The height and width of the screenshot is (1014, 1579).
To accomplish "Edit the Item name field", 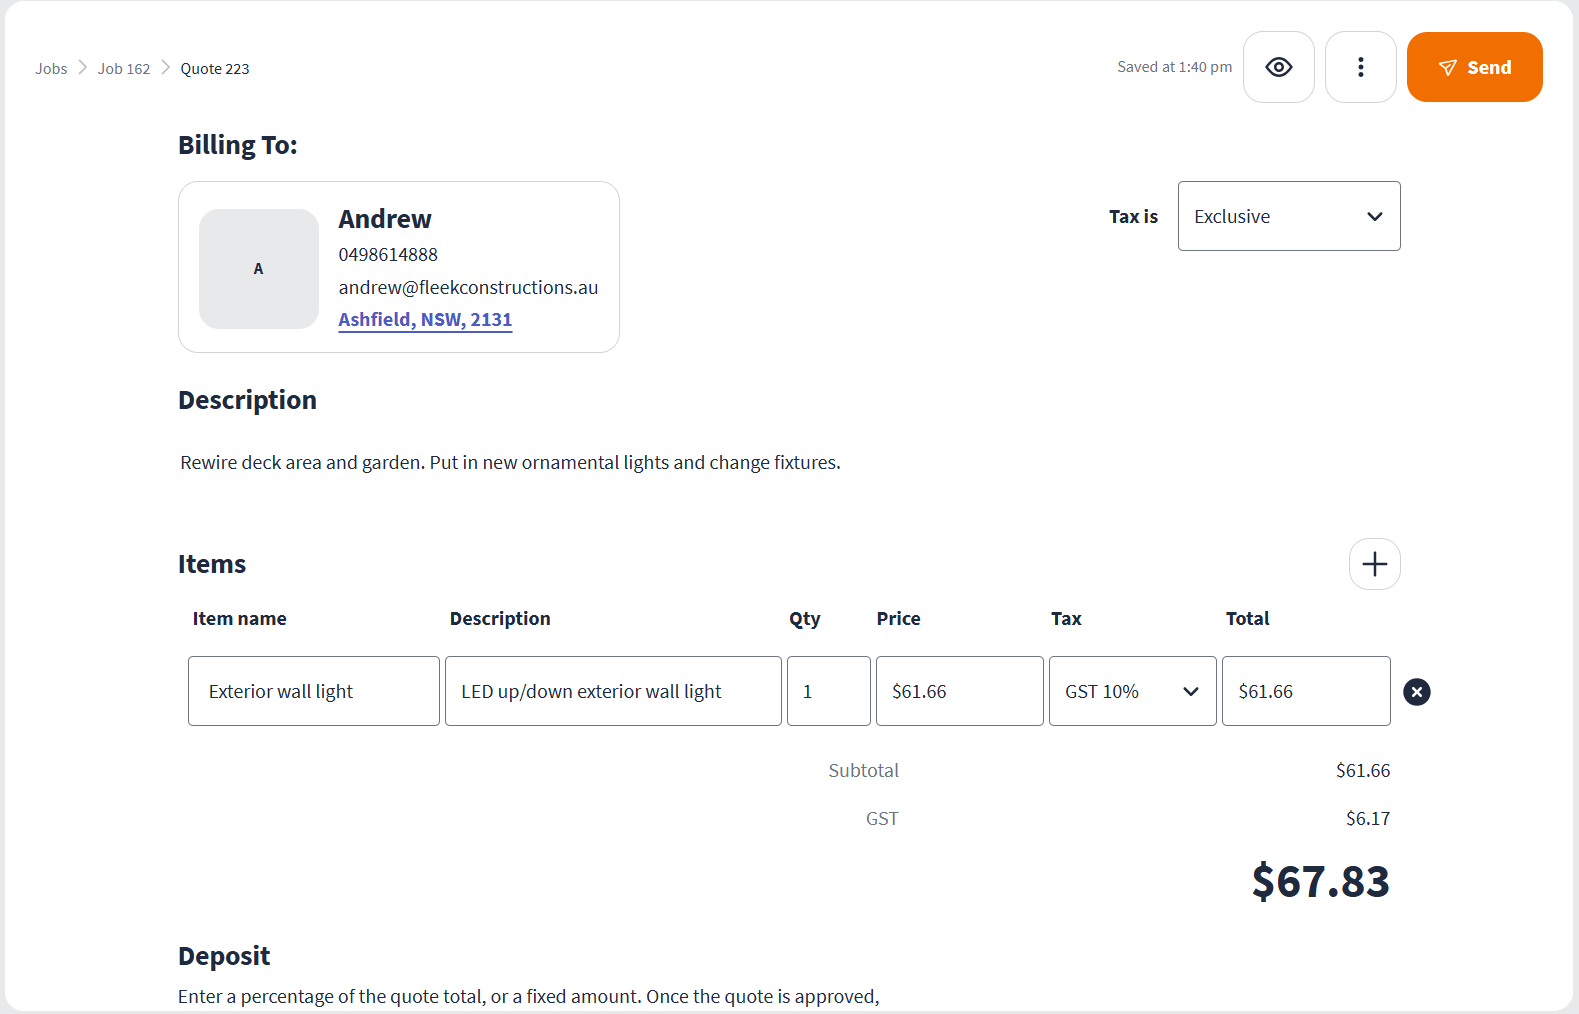I will pyautogui.click(x=313, y=691).
